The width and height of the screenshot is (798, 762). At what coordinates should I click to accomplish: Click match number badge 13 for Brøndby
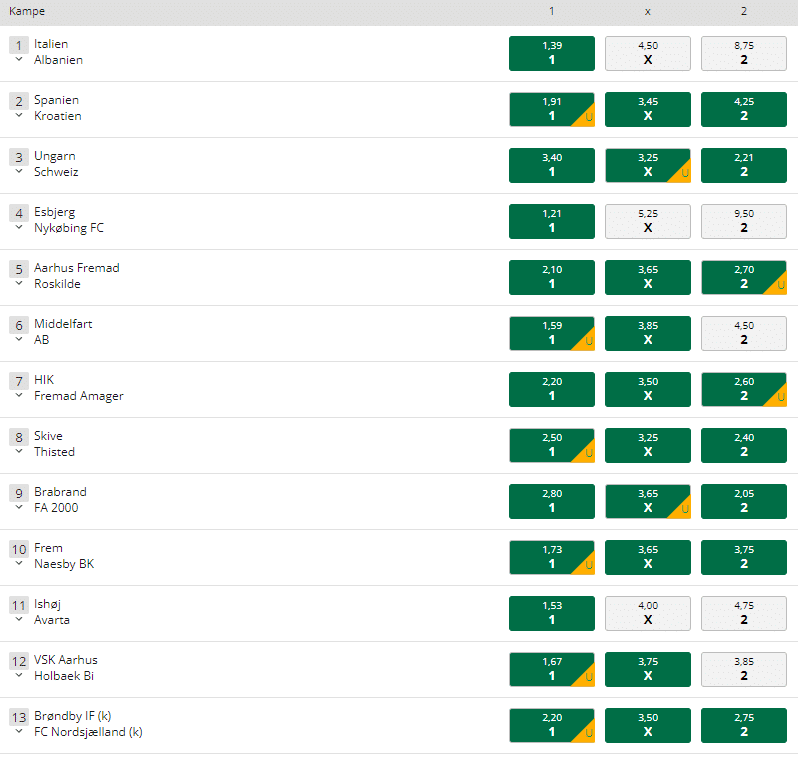point(19,717)
